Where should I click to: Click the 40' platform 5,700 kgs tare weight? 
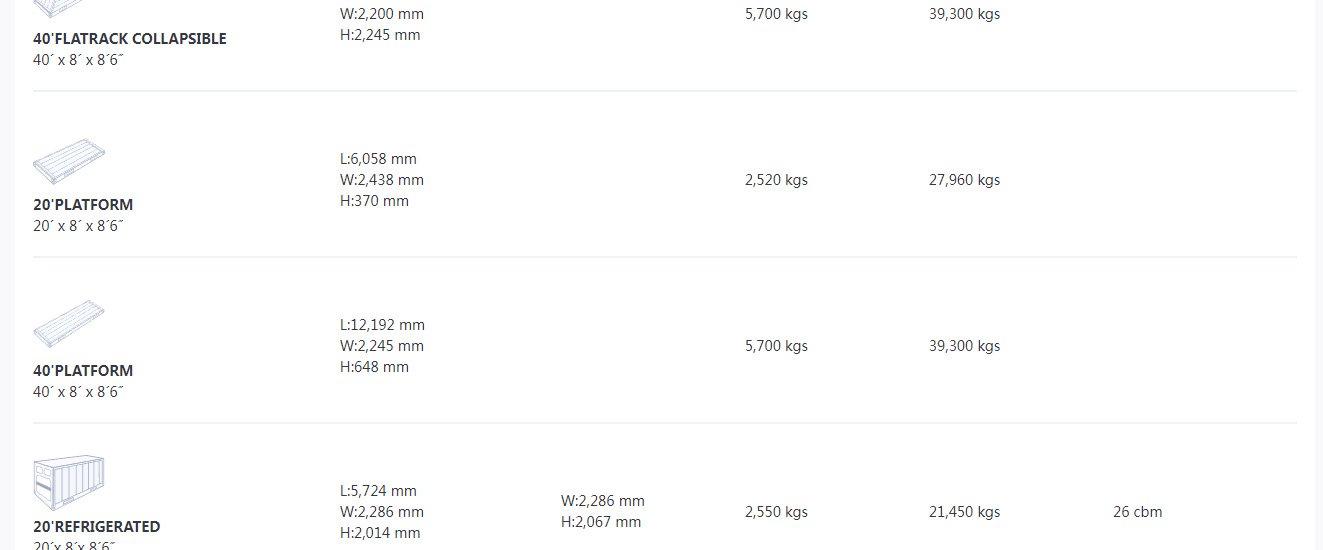[776, 346]
